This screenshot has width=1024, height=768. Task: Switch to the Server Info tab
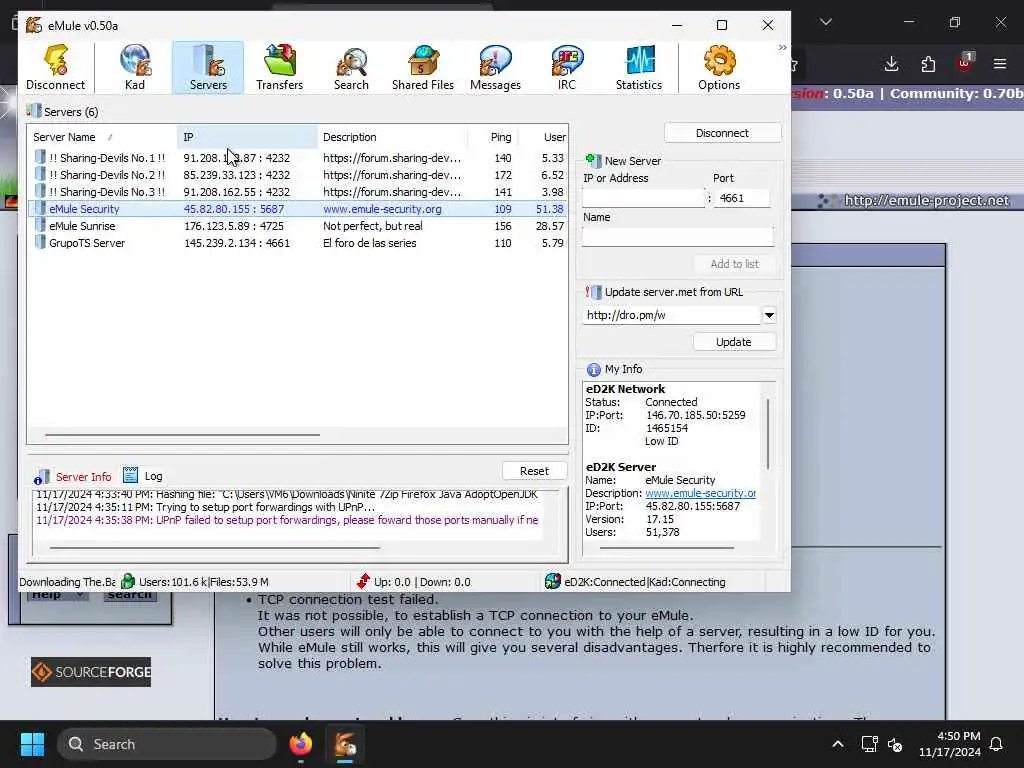[x=73, y=477]
